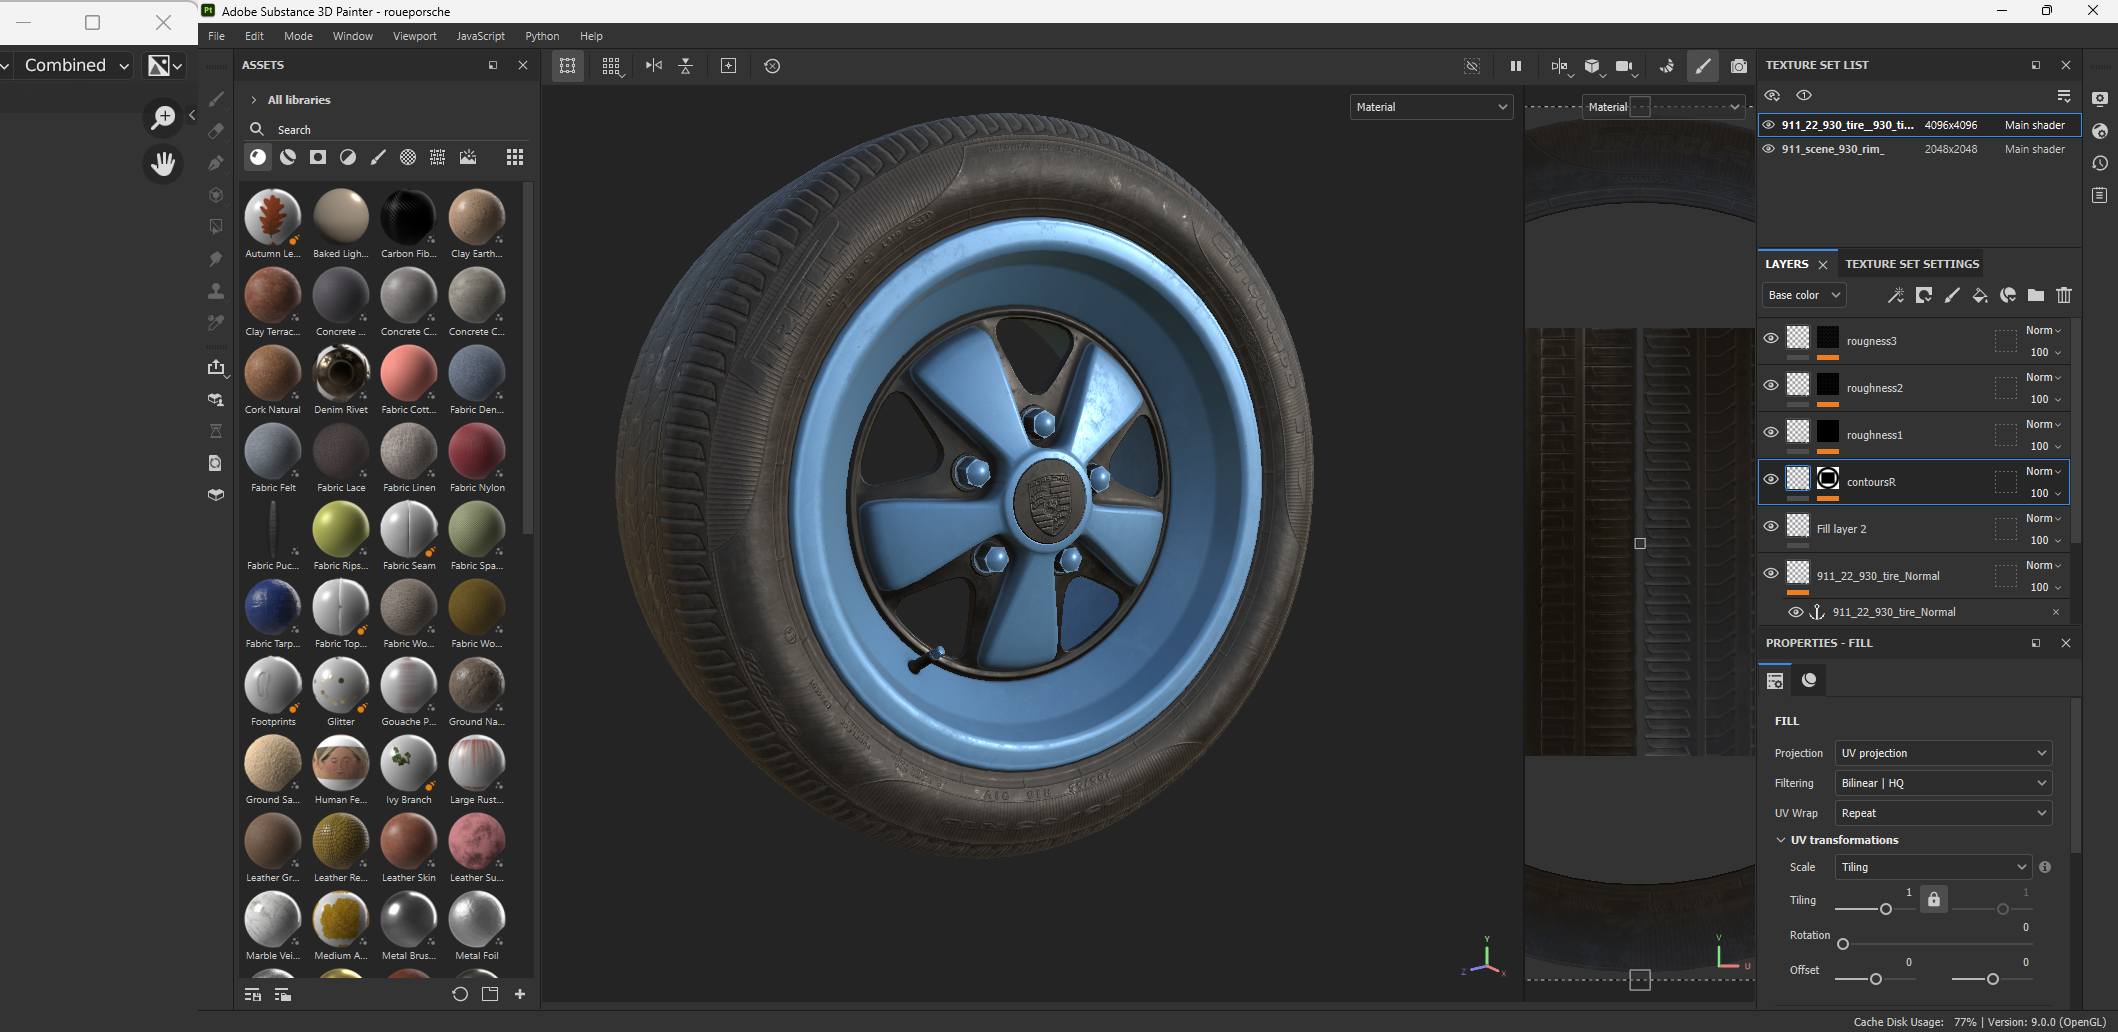Open the camera settings icon in viewport toolbar
The height and width of the screenshot is (1032, 2118).
pos(1624,66)
